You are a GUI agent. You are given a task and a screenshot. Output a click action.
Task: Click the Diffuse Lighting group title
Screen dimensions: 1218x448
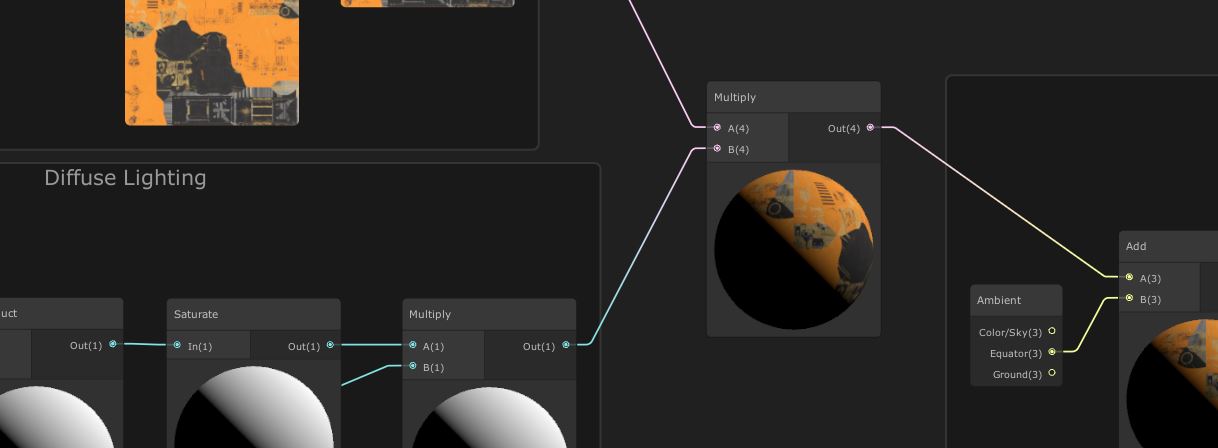pyautogui.click(x=125, y=178)
